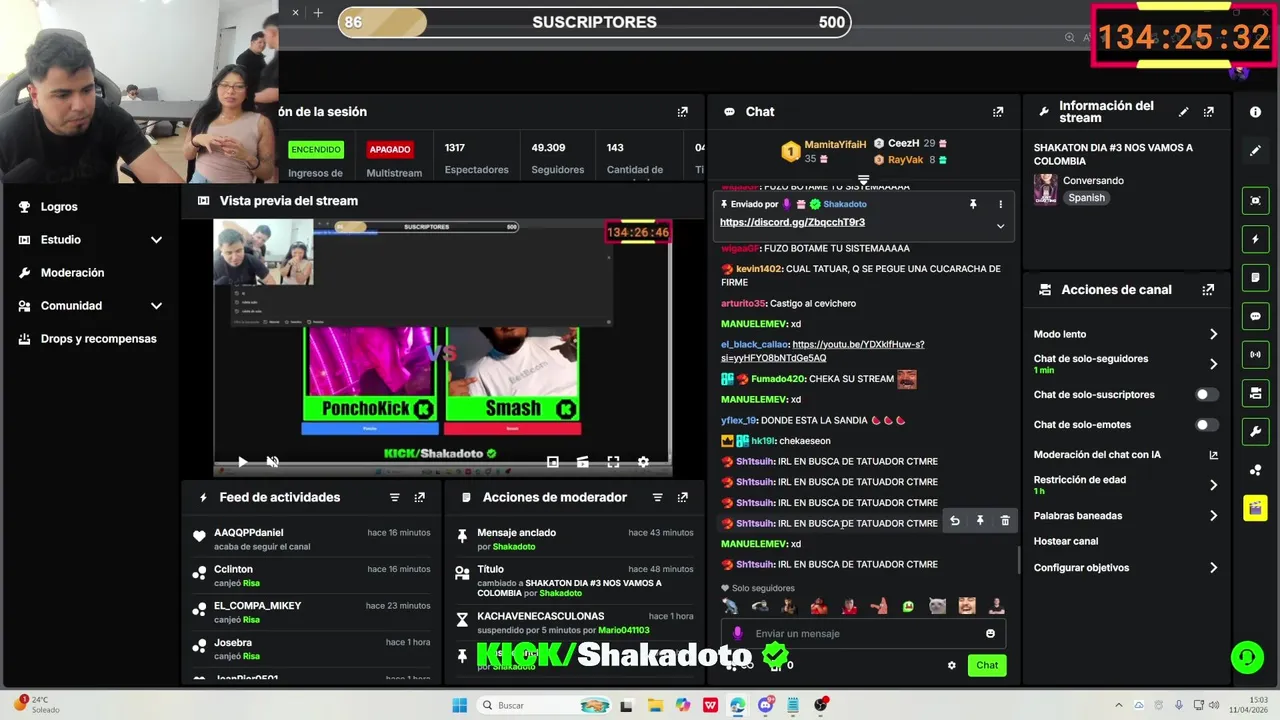Pop out the Chat panel
Image resolution: width=1280 pixels, height=720 pixels.
coord(997,112)
